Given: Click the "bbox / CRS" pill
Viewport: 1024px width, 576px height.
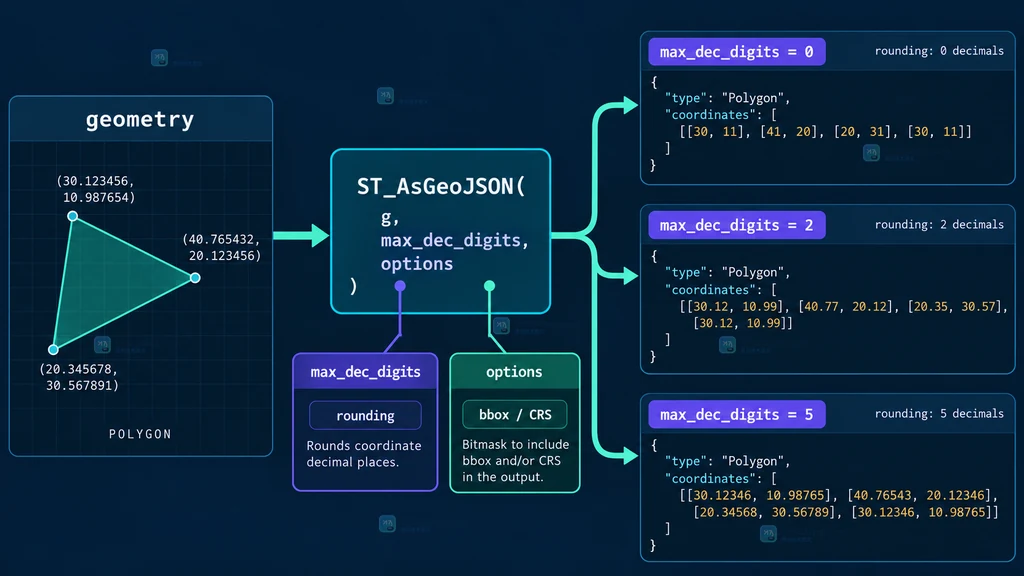Looking at the screenshot, I should pyautogui.click(x=515, y=415).
